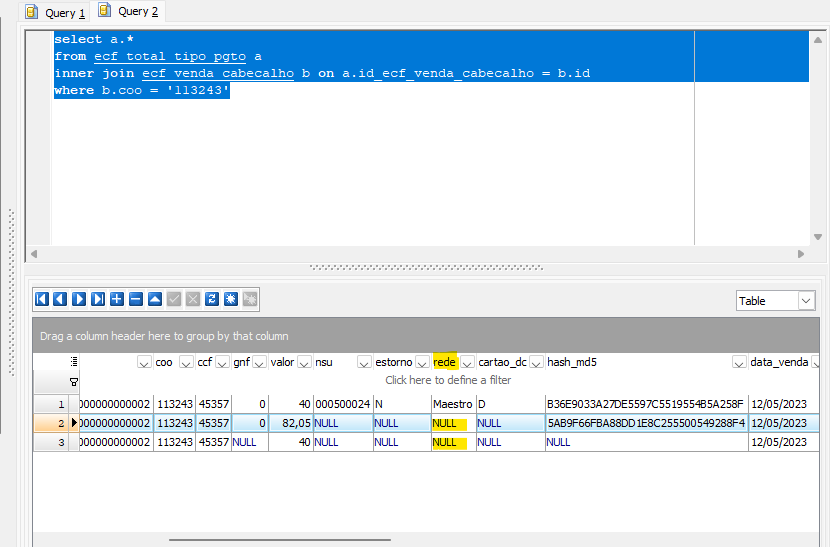
Task: Move to next record in navigator
Action: [79, 299]
